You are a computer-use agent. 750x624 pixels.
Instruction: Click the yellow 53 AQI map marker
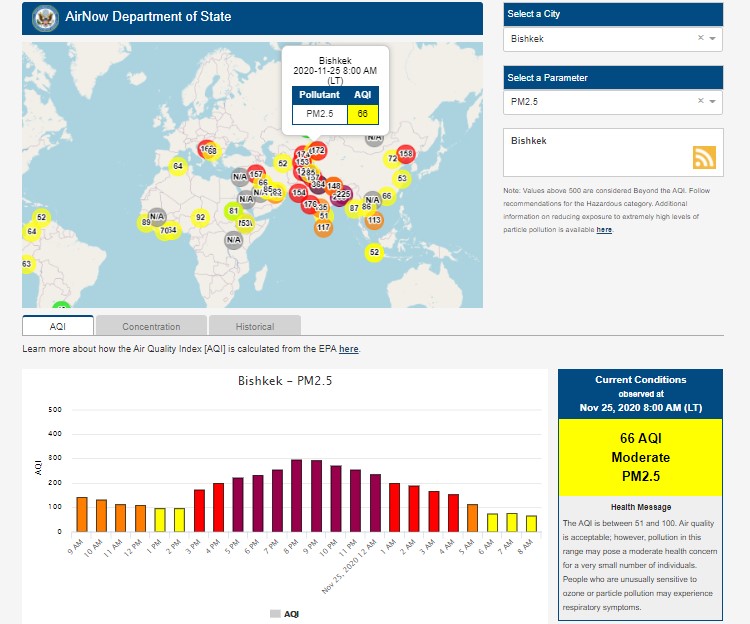pyautogui.click(x=402, y=179)
